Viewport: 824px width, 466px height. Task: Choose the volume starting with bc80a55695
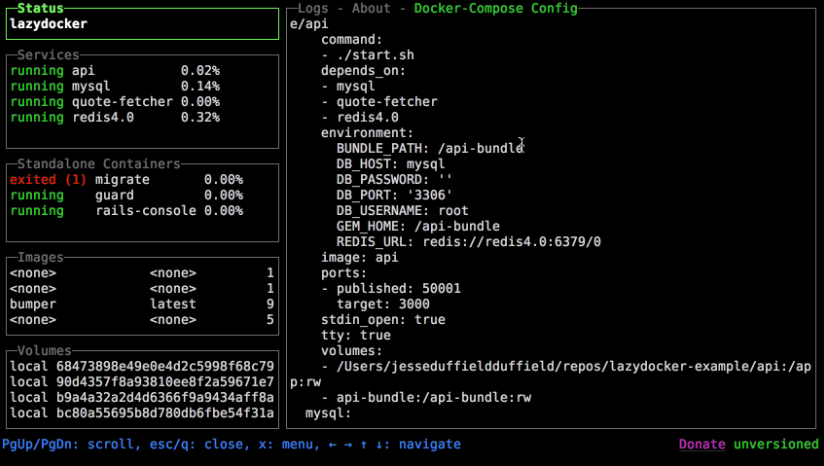[141, 413]
